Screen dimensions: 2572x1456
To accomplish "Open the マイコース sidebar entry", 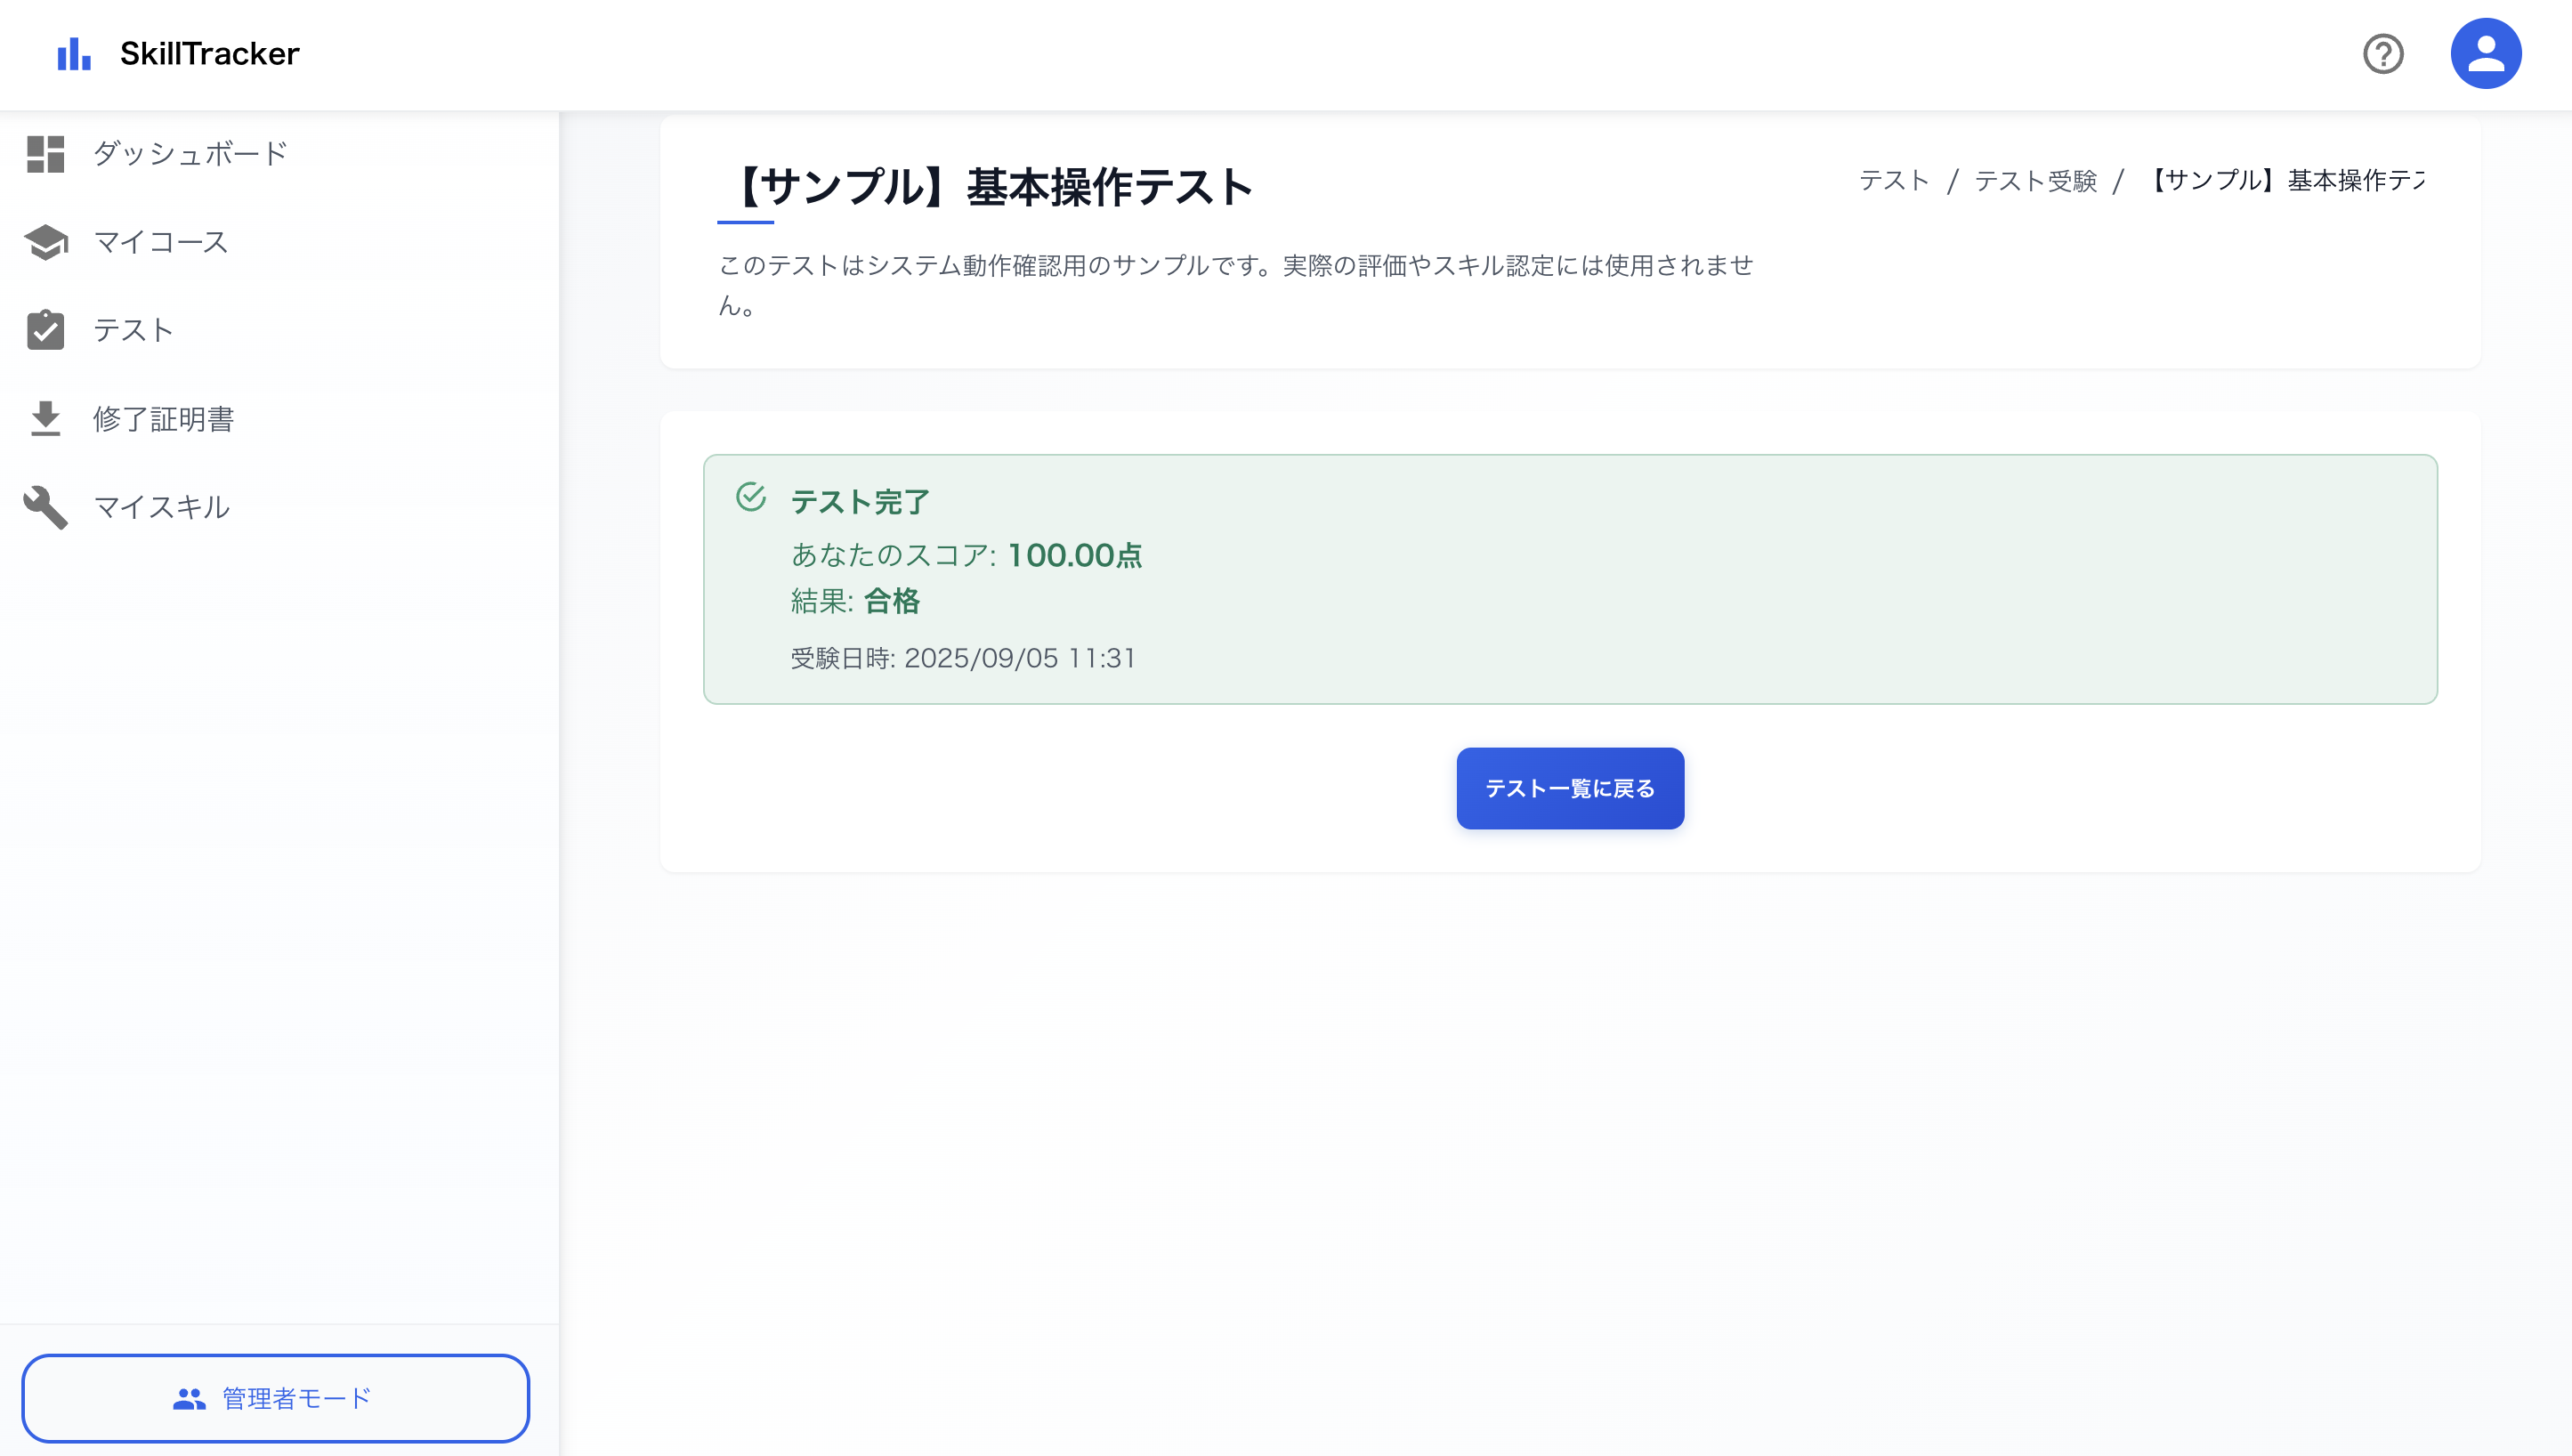I will (x=158, y=241).
